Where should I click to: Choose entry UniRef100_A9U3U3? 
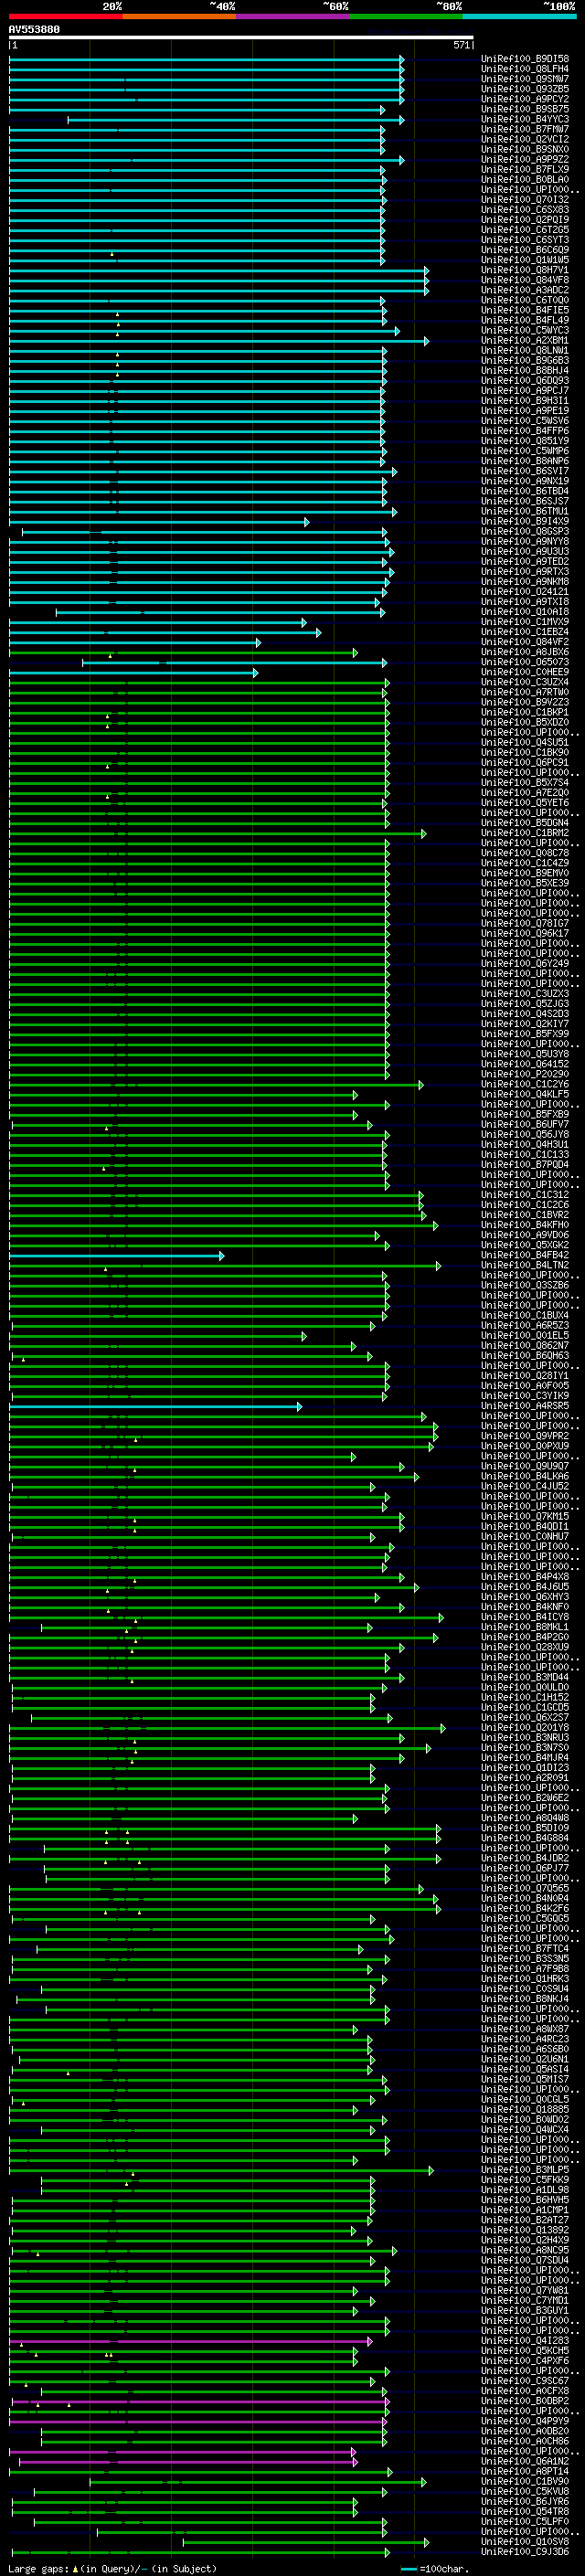click(525, 551)
